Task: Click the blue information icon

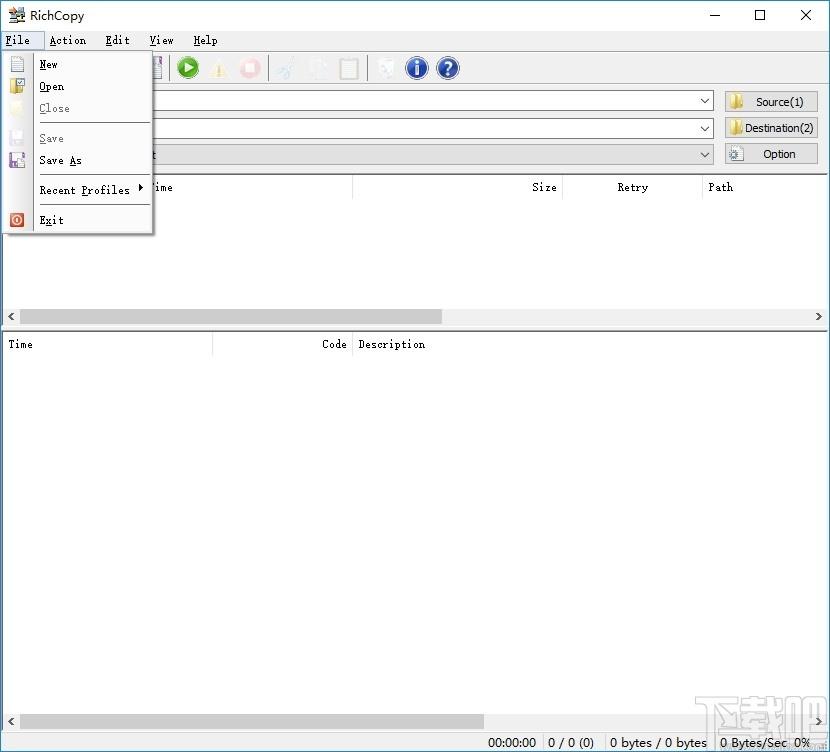Action: [x=417, y=68]
